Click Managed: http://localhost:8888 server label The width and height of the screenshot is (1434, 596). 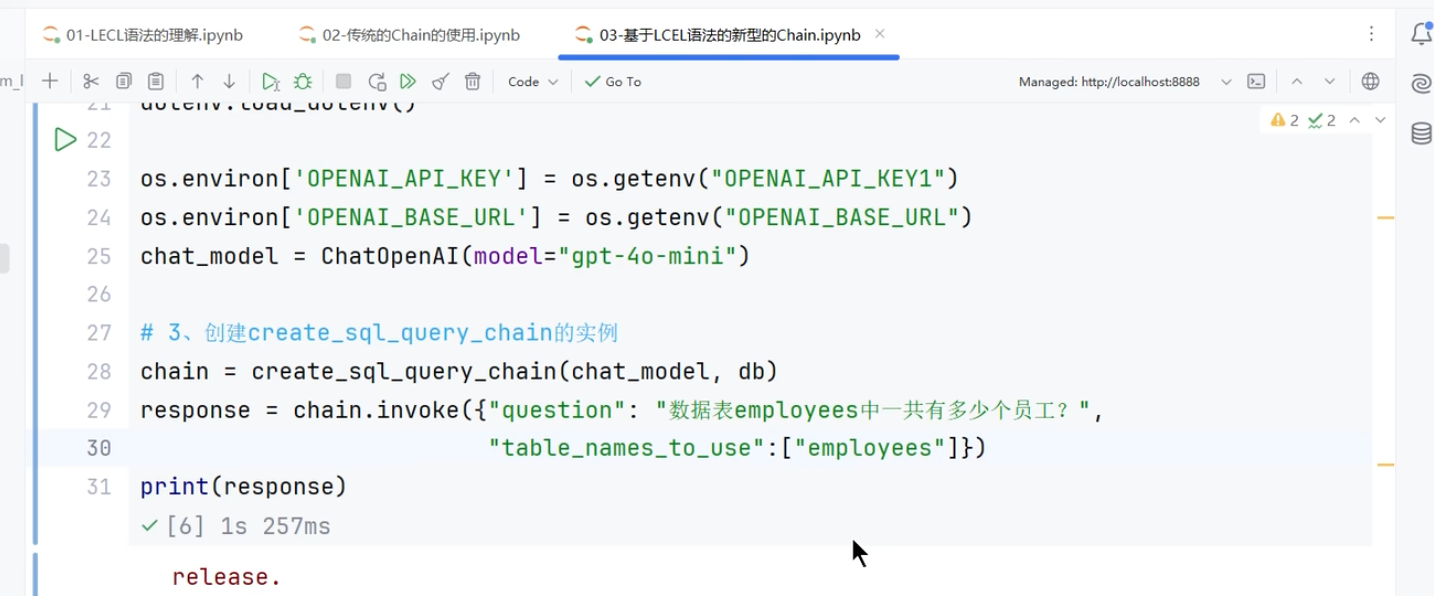point(1109,82)
